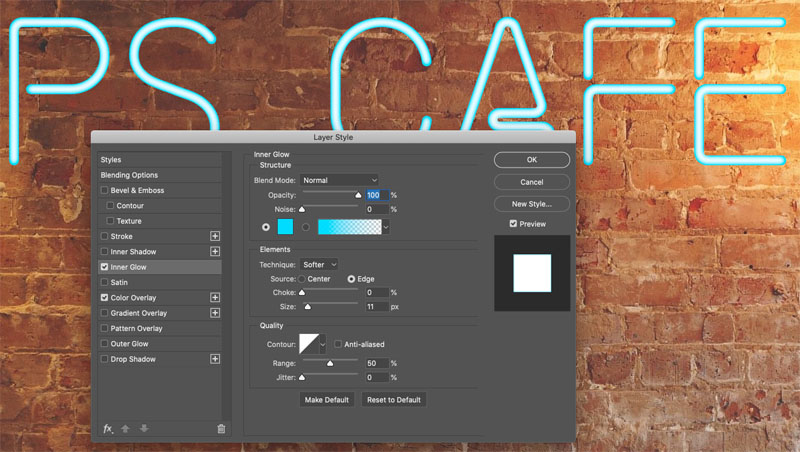The height and width of the screenshot is (452, 800).
Task: Open the Contour picker dropdown arrow
Action: click(x=322, y=344)
